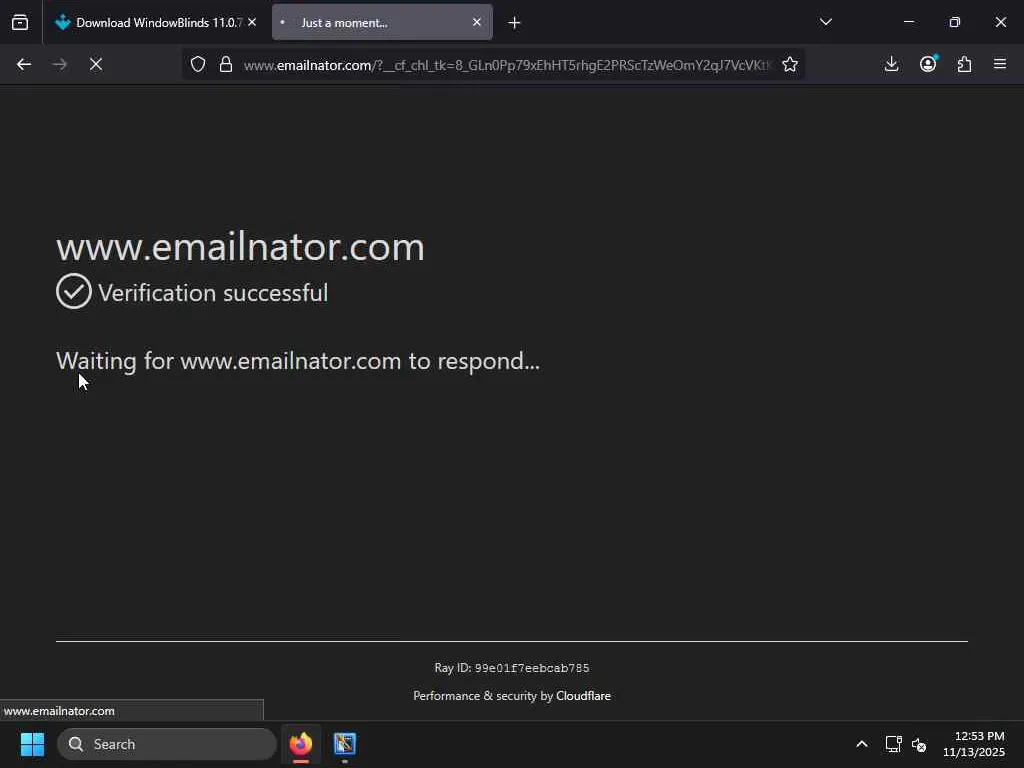Switch to the Download WindowBlinds tab
The image size is (1024, 768).
click(x=155, y=22)
